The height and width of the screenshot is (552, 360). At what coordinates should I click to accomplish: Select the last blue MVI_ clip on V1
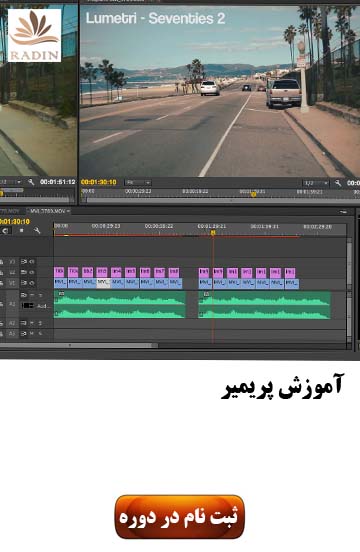pyautogui.click(x=292, y=283)
